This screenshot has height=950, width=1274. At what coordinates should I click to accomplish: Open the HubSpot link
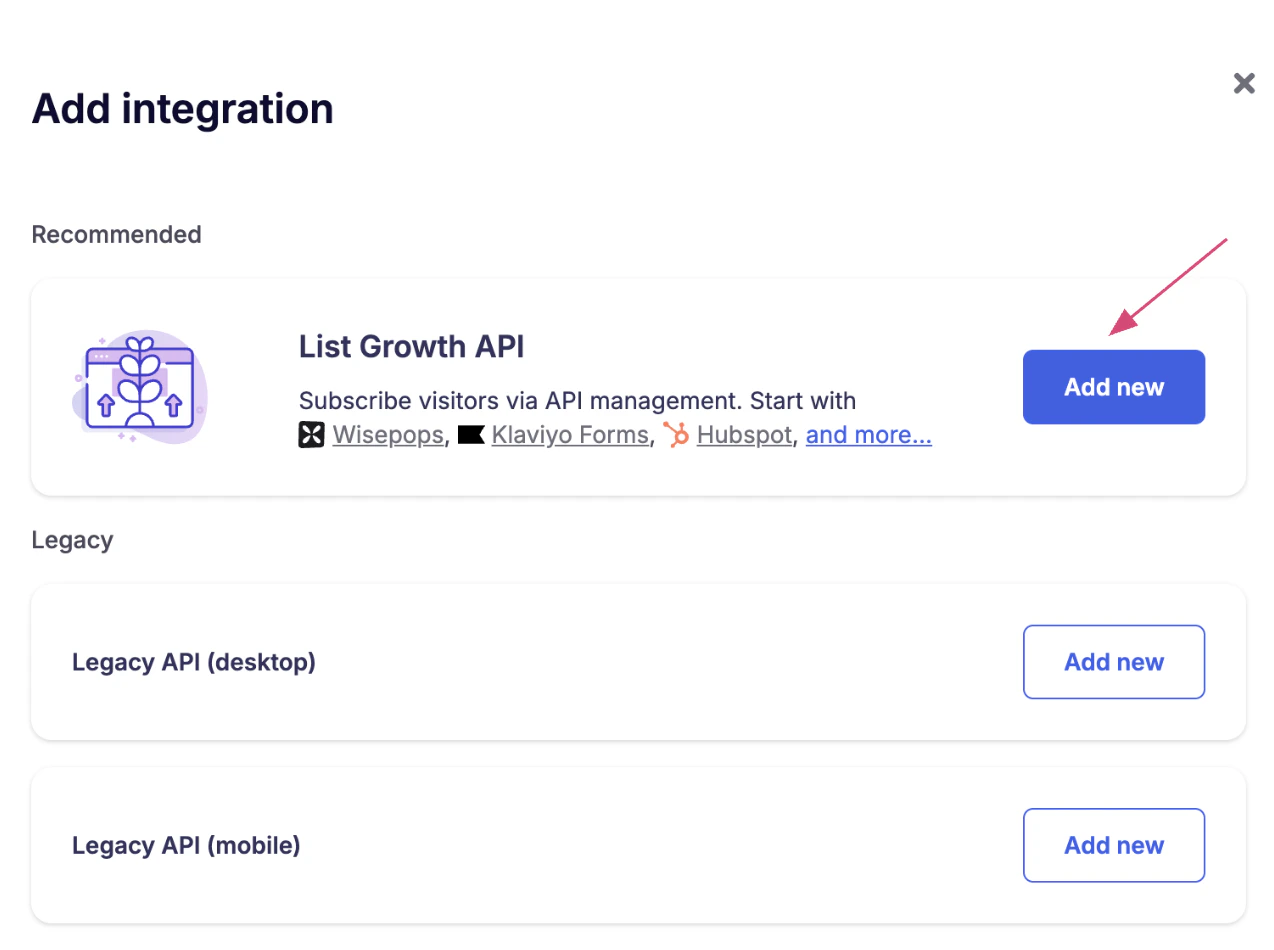pyautogui.click(x=744, y=434)
